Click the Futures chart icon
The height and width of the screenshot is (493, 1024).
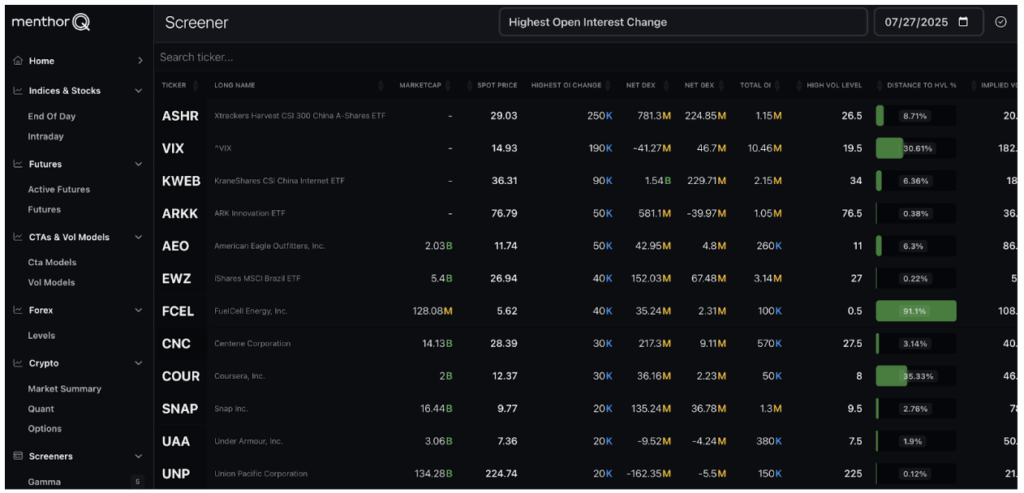[18, 164]
